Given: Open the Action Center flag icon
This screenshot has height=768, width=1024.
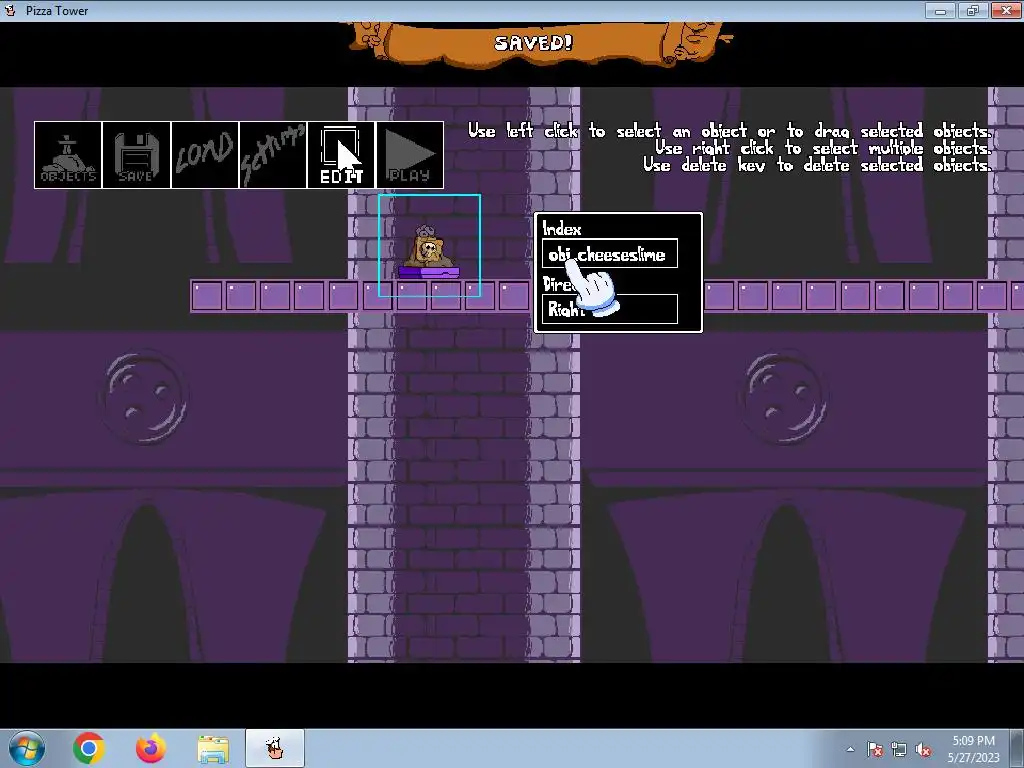Looking at the screenshot, I should [875, 749].
